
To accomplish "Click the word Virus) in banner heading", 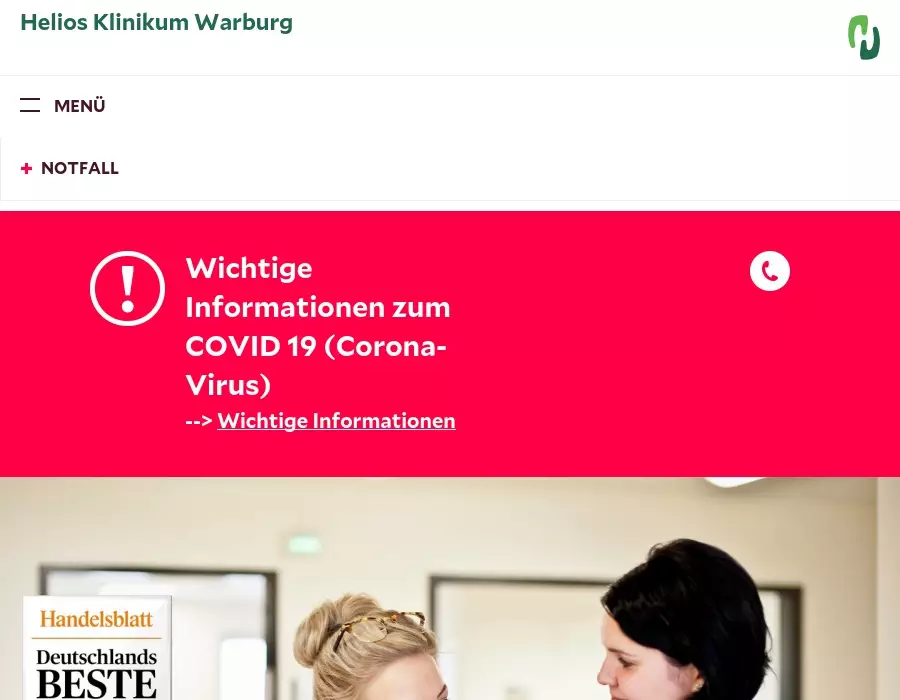I will click(x=228, y=385).
